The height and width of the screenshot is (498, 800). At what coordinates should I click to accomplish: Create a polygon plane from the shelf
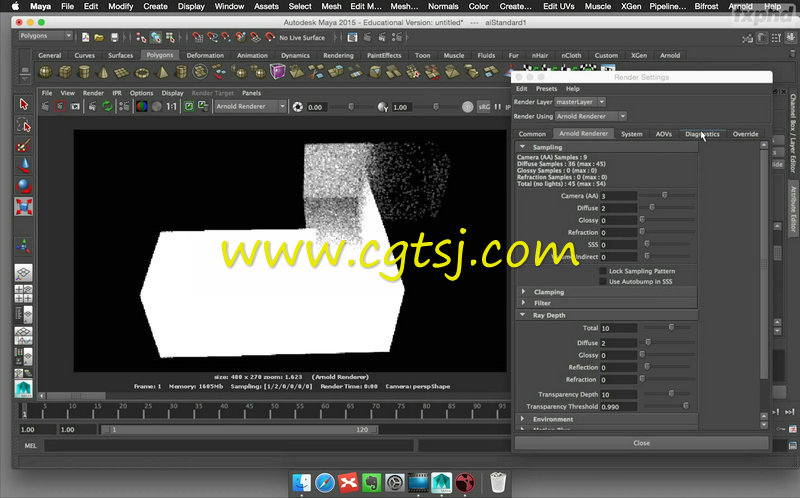point(122,72)
